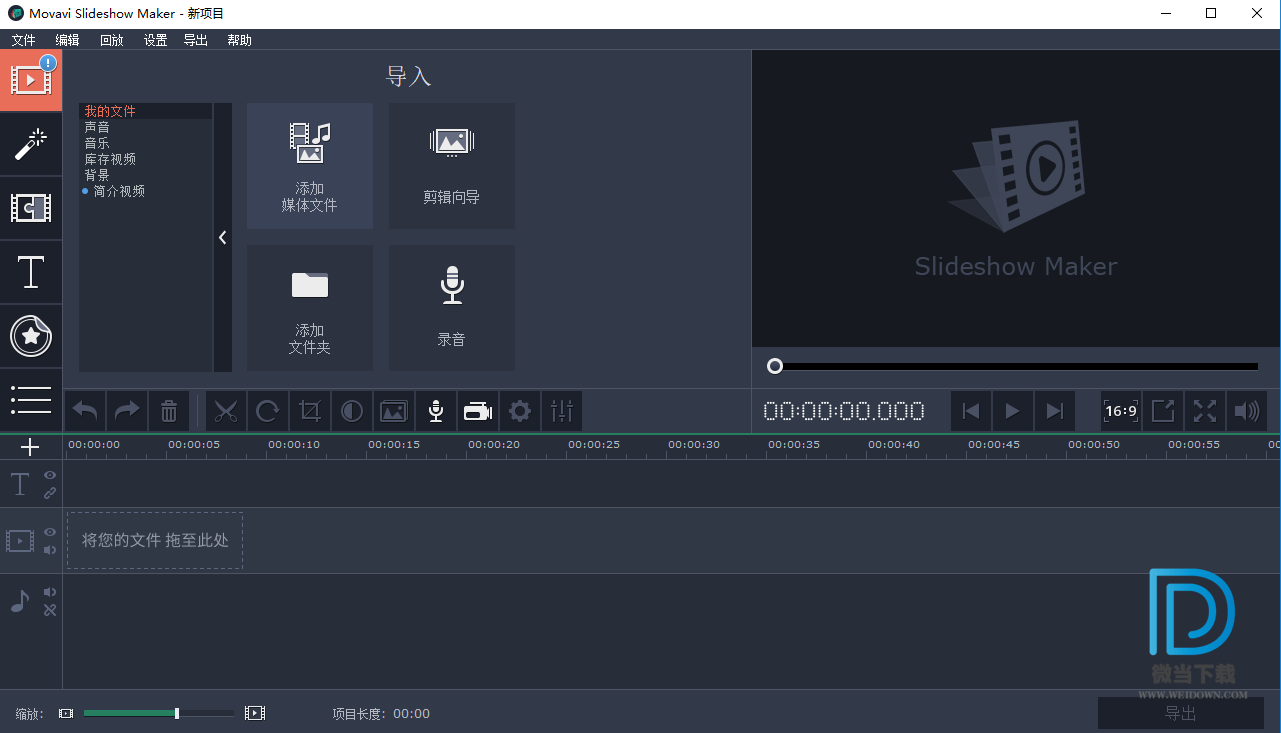
Task: Open the 导出 menu in menu bar
Action: coord(196,40)
